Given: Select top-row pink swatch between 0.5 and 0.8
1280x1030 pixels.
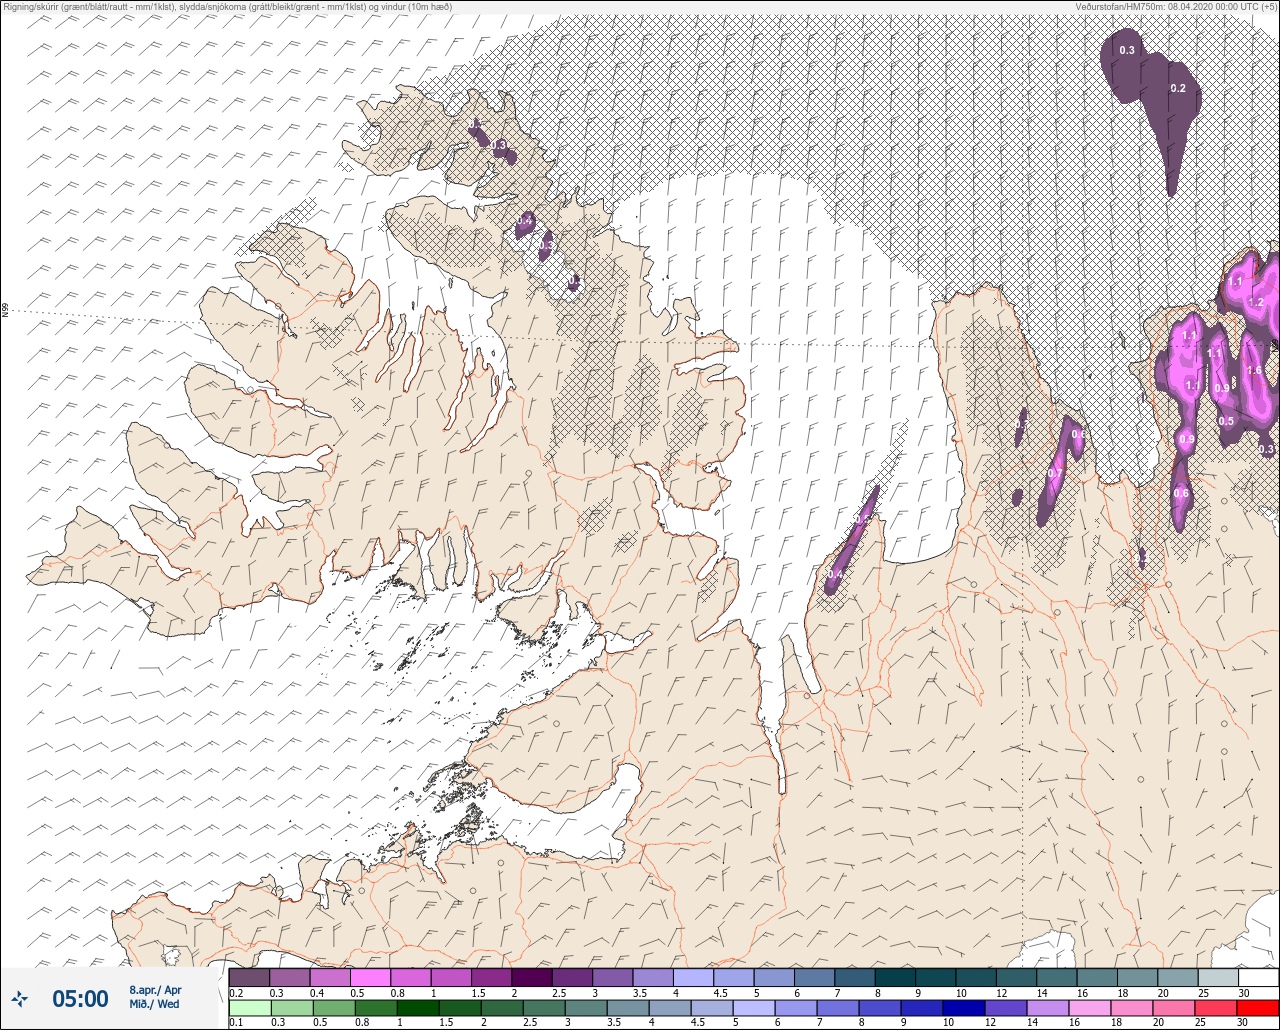Looking at the screenshot, I should click(370, 977).
